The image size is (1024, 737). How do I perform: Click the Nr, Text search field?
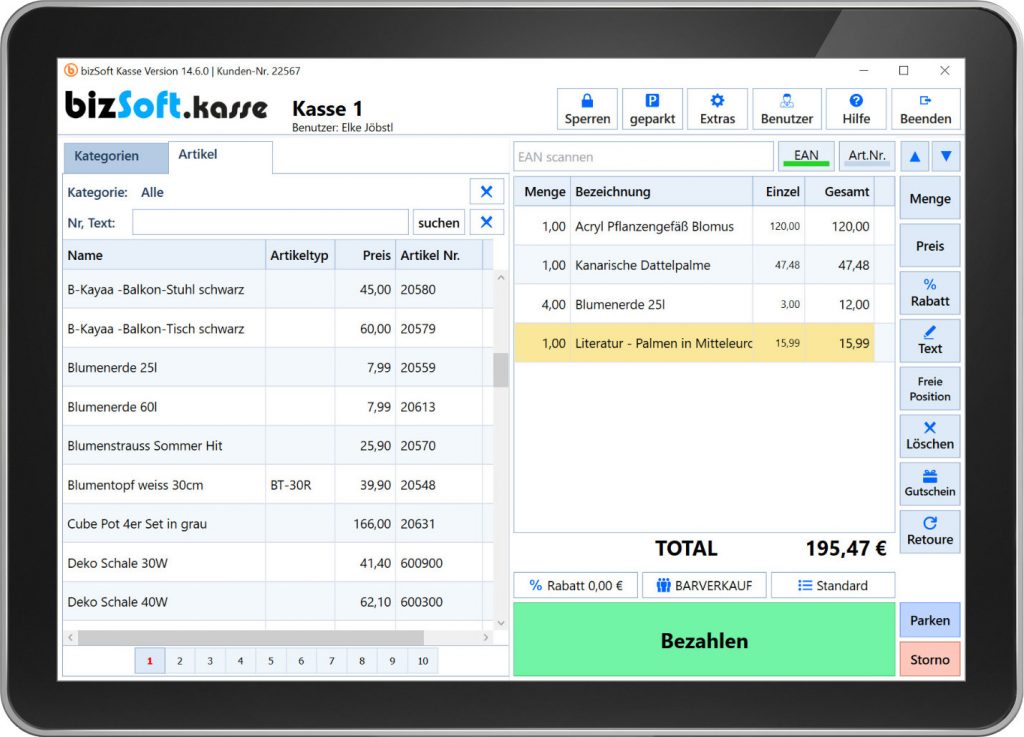[x=270, y=223]
